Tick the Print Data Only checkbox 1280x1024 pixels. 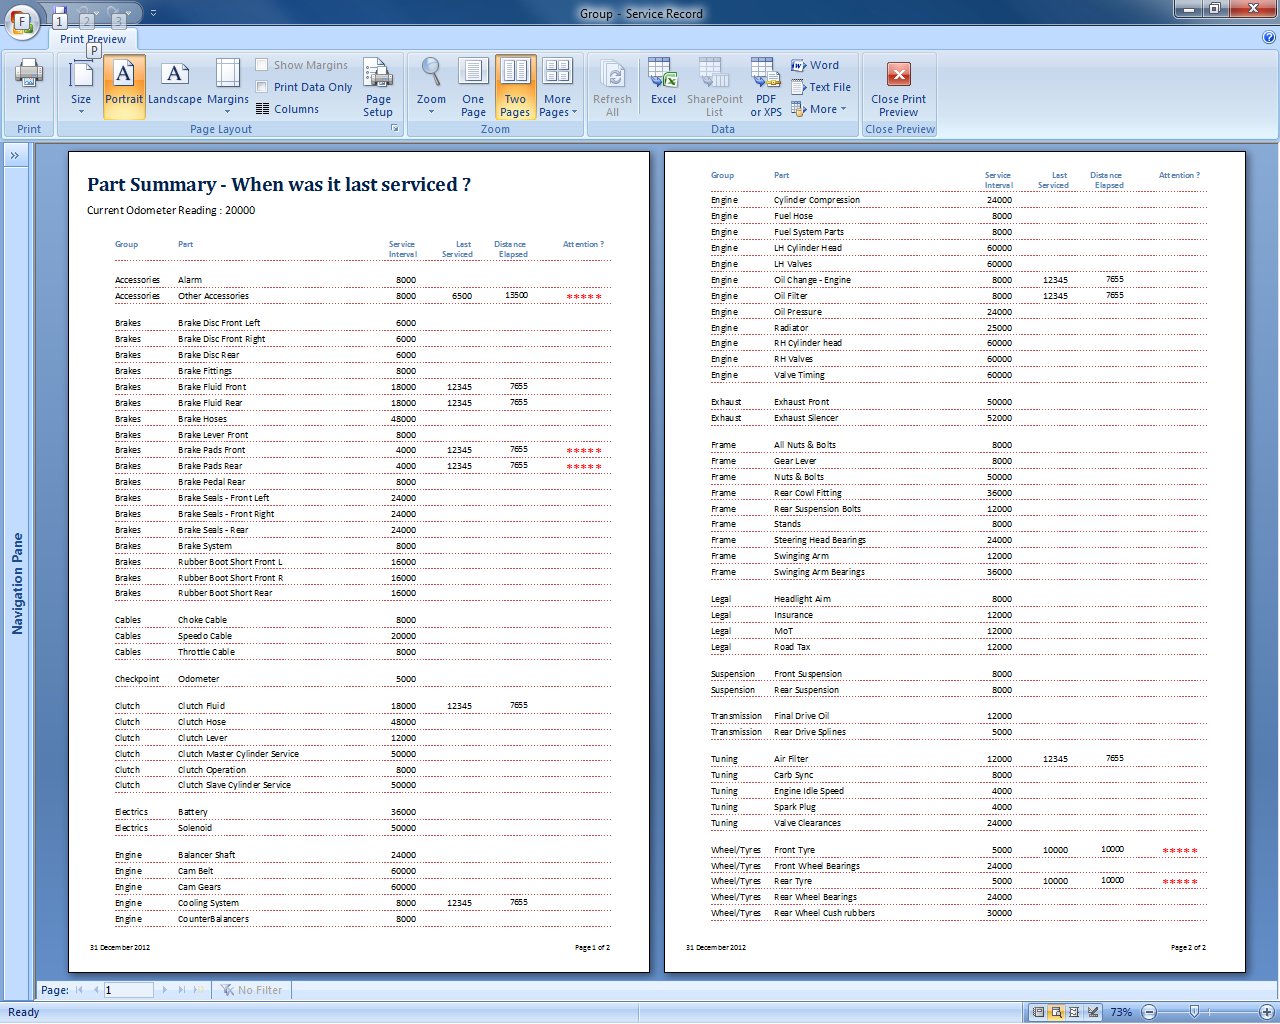click(x=262, y=87)
